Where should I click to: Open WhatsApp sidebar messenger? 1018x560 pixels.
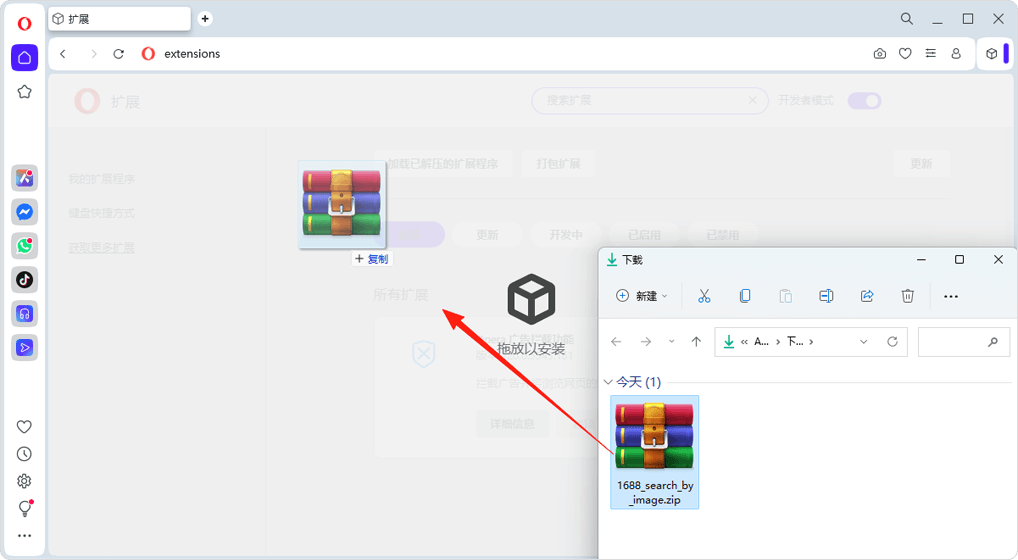coord(24,246)
